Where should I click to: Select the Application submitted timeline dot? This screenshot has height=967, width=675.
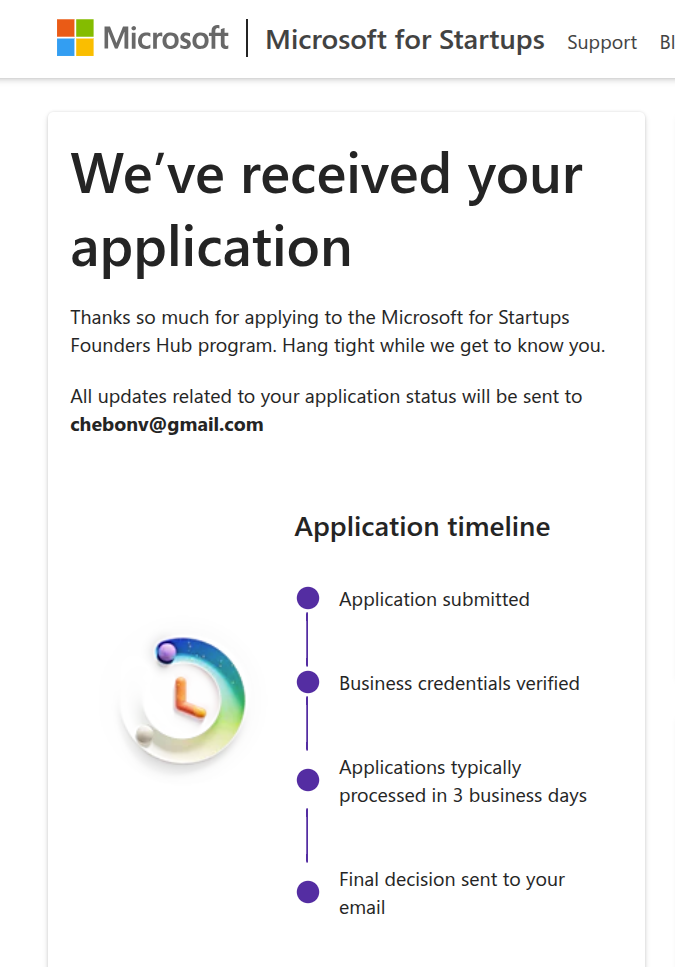[x=308, y=598]
